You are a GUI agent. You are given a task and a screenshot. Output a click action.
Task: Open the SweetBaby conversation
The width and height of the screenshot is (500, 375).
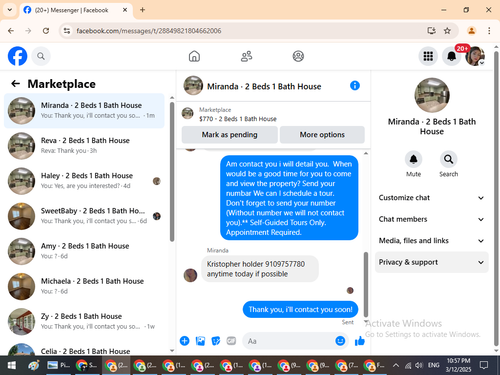pyautogui.click(x=84, y=216)
